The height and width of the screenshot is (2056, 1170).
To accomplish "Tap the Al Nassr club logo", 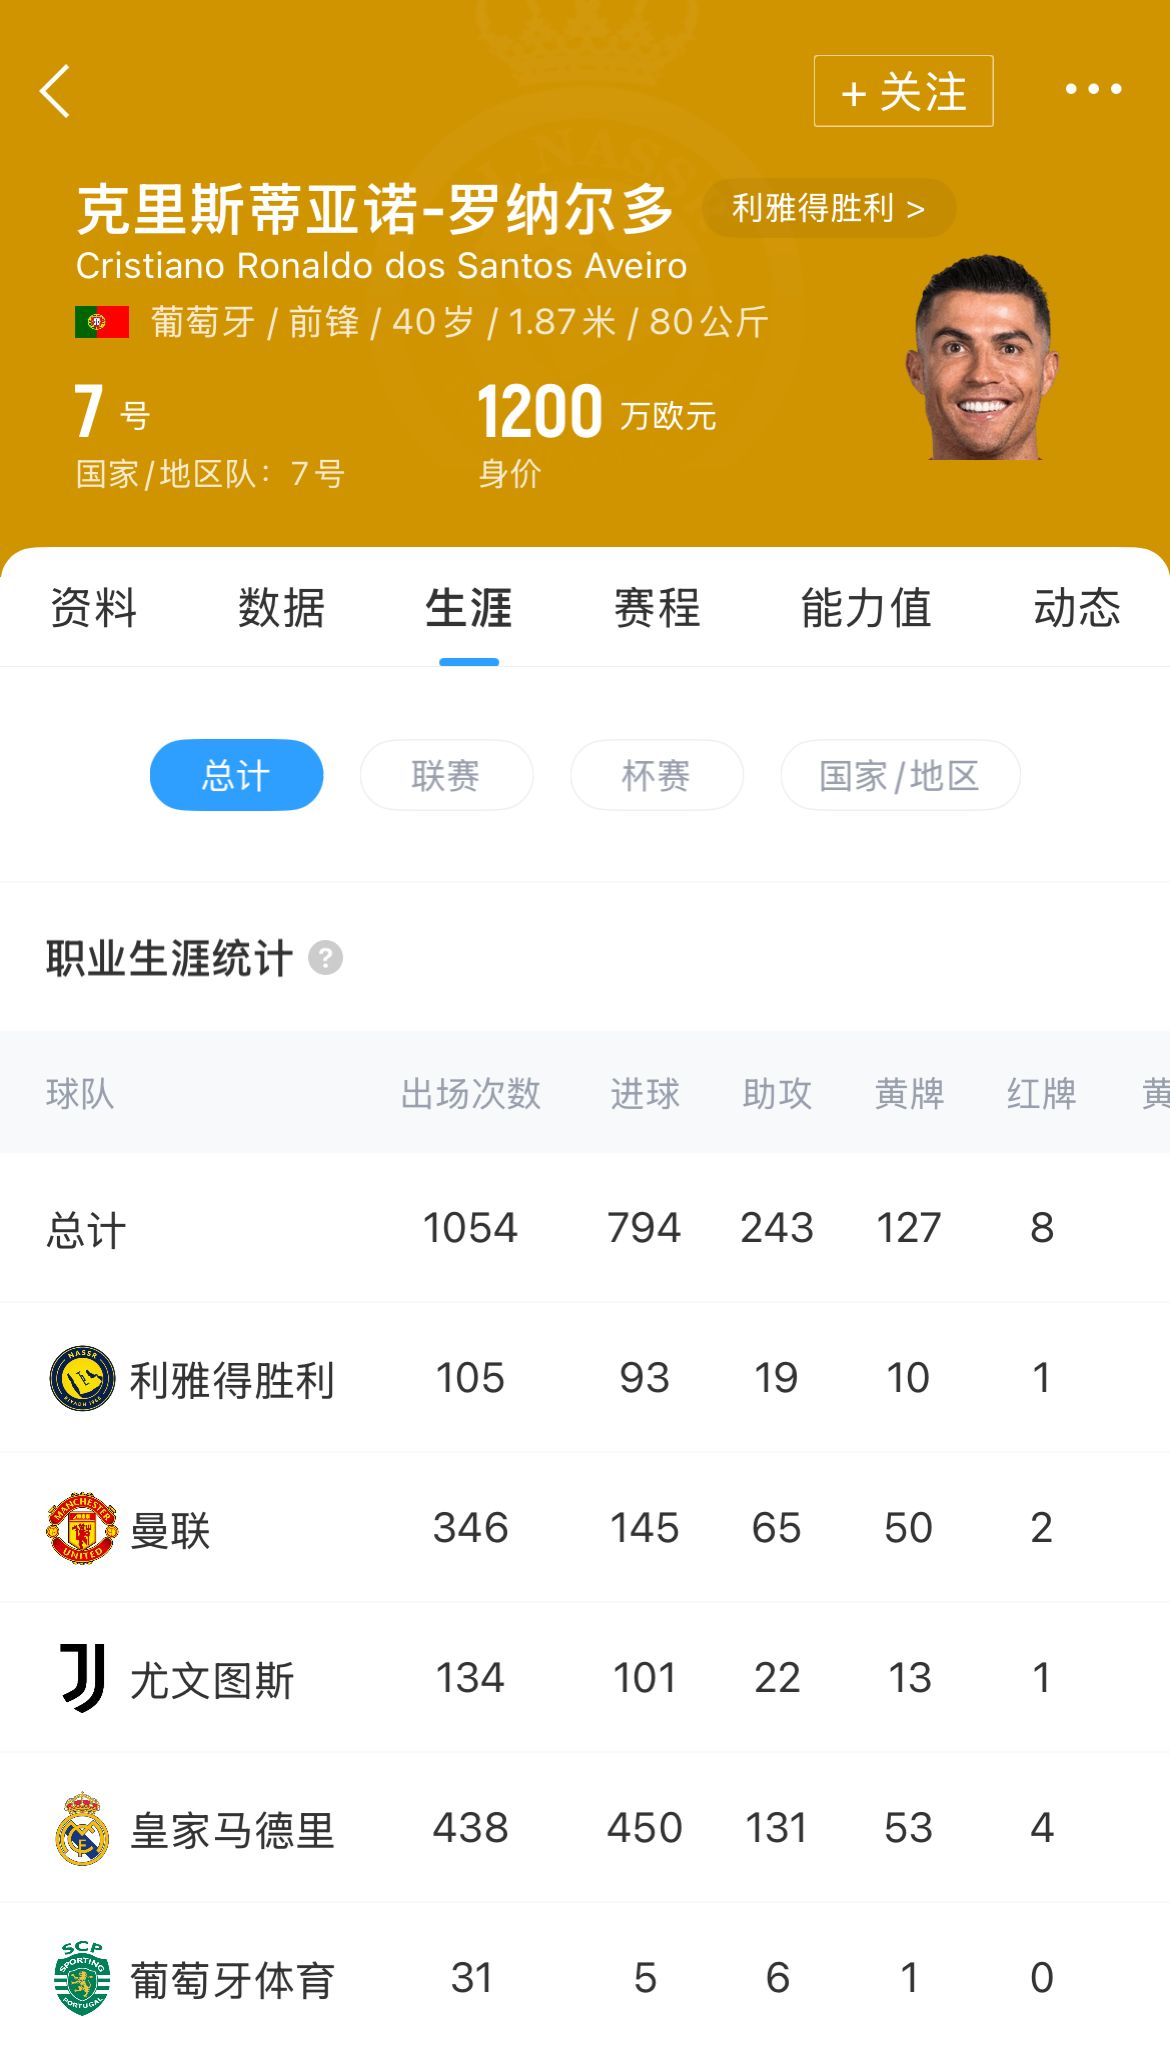I will click(82, 1378).
